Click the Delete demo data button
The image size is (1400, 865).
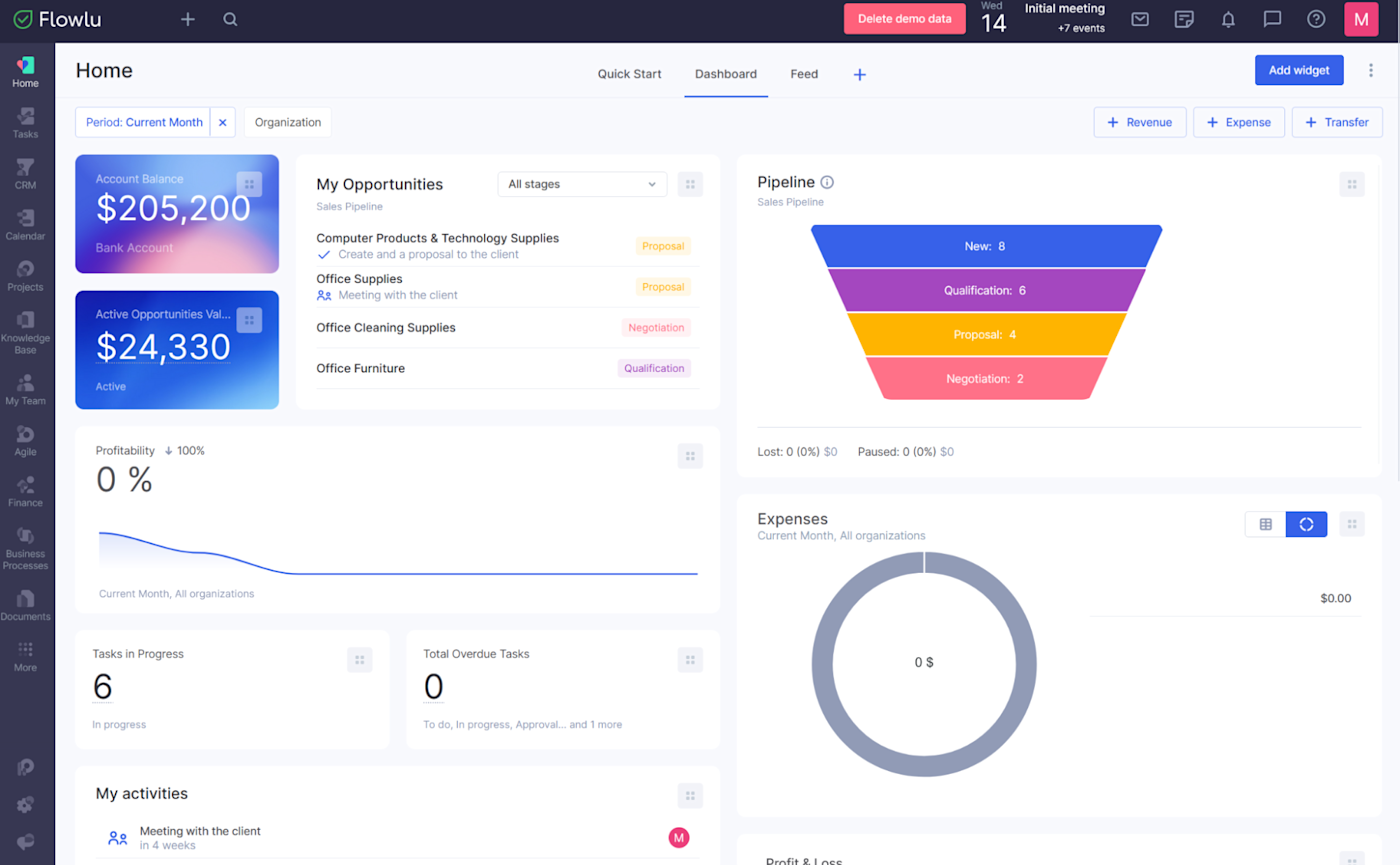(x=905, y=19)
